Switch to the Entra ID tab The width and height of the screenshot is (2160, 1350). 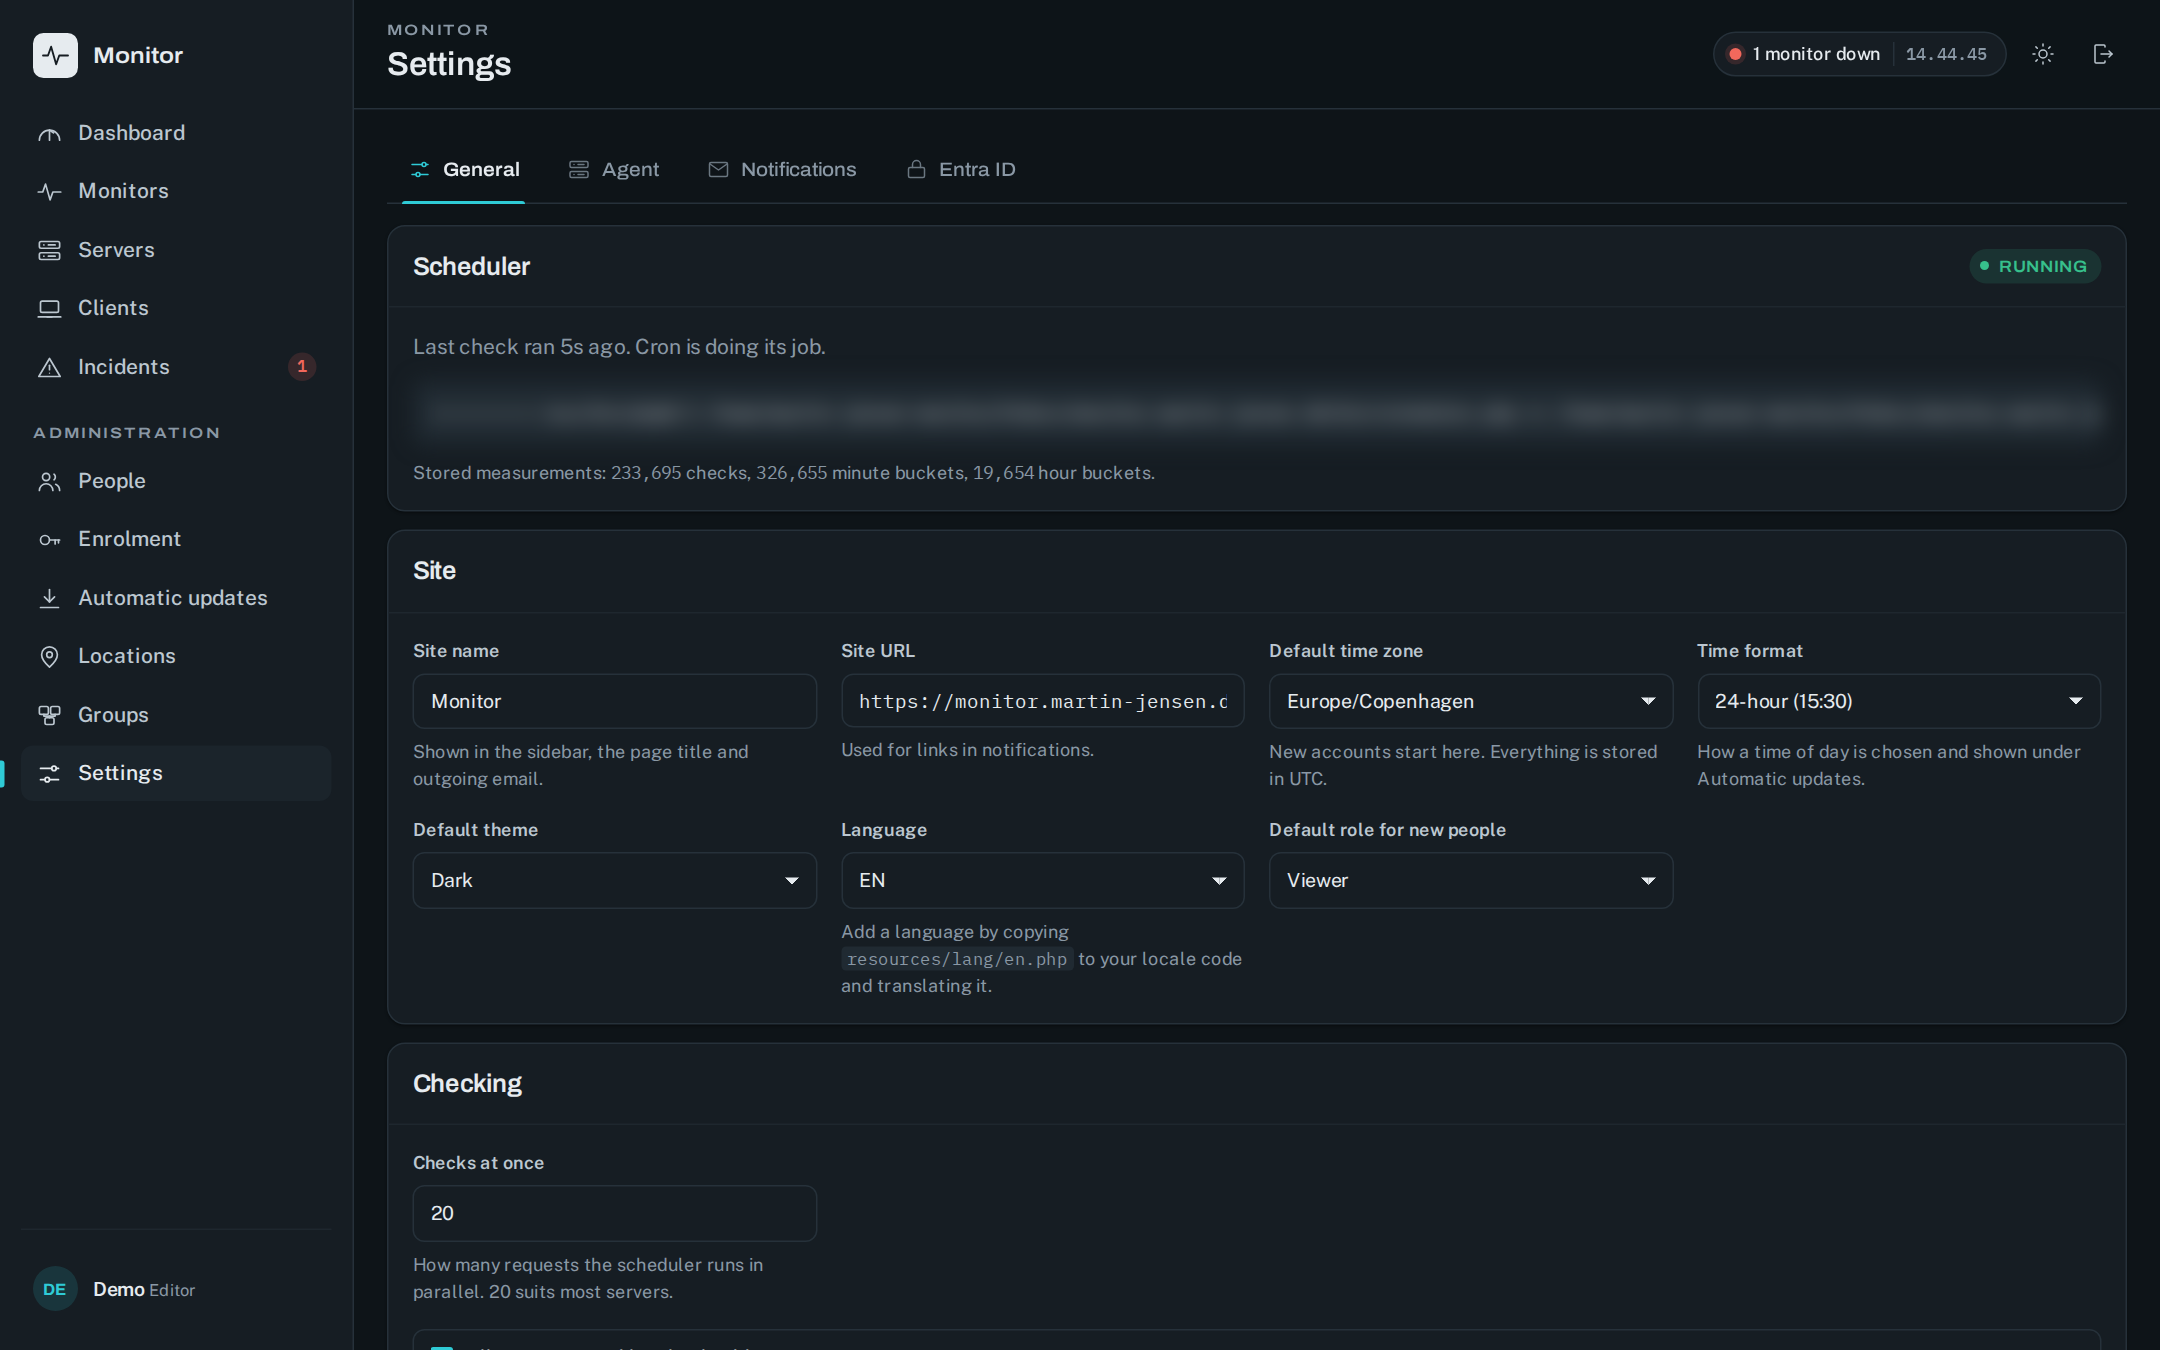961,170
